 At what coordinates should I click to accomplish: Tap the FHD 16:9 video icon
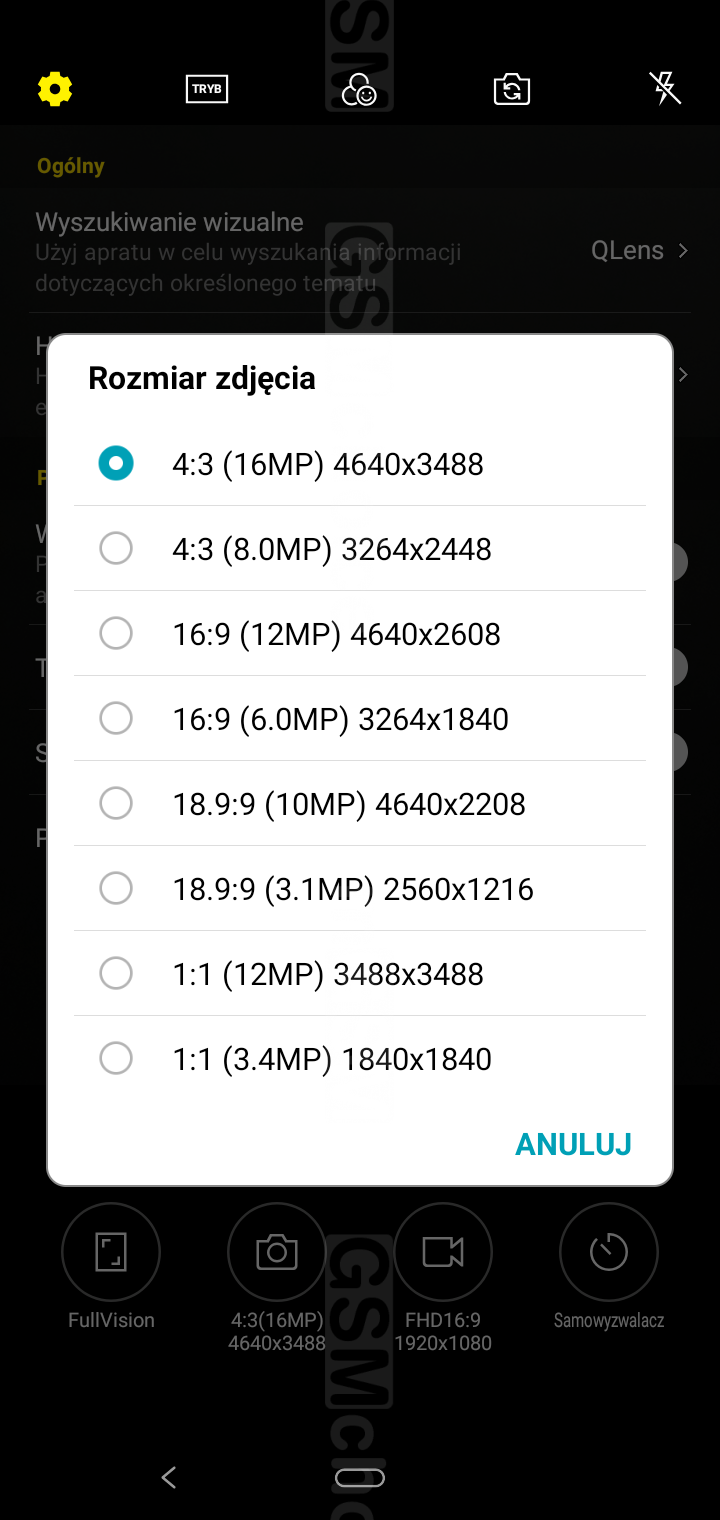point(443,1252)
